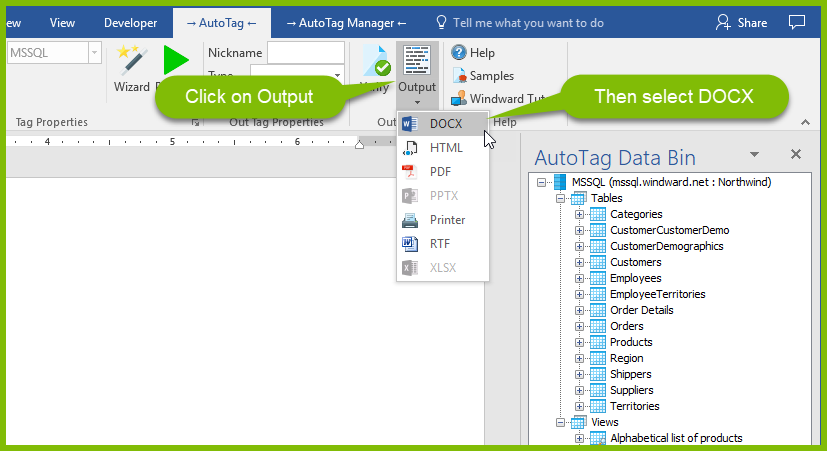Open the AutoTag Manager tab

[346, 23]
